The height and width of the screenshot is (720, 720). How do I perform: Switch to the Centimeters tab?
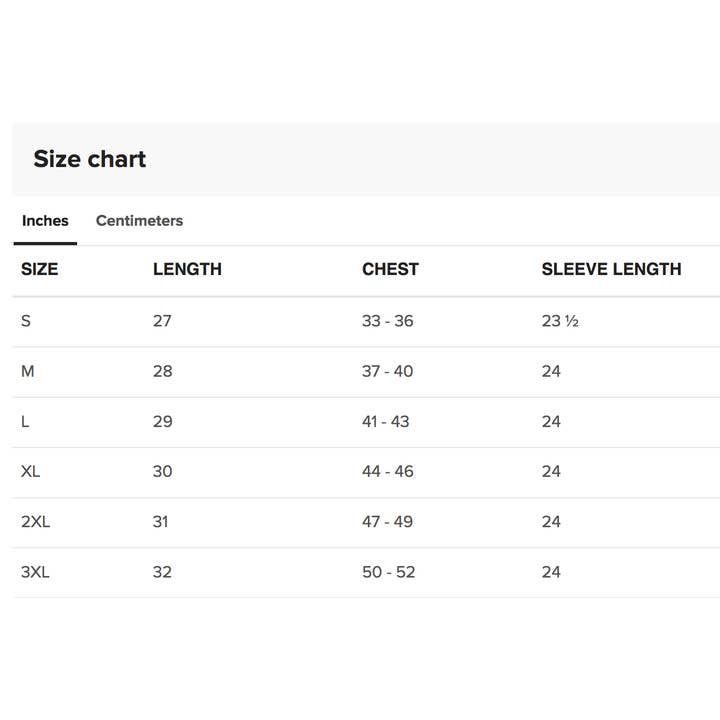click(x=139, y=221)
